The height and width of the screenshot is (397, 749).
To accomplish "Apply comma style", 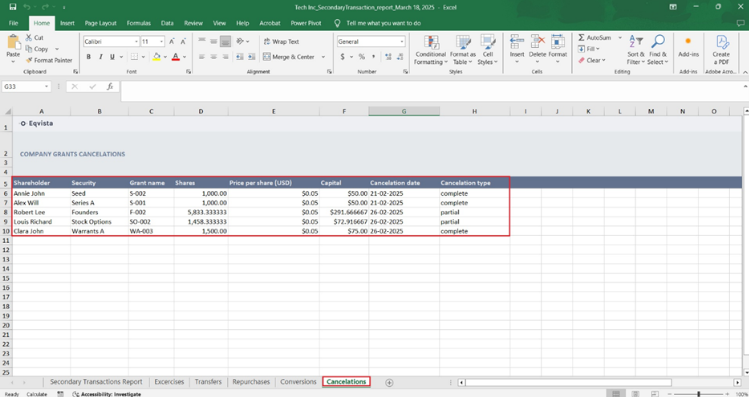I will [x=373, y=57].
